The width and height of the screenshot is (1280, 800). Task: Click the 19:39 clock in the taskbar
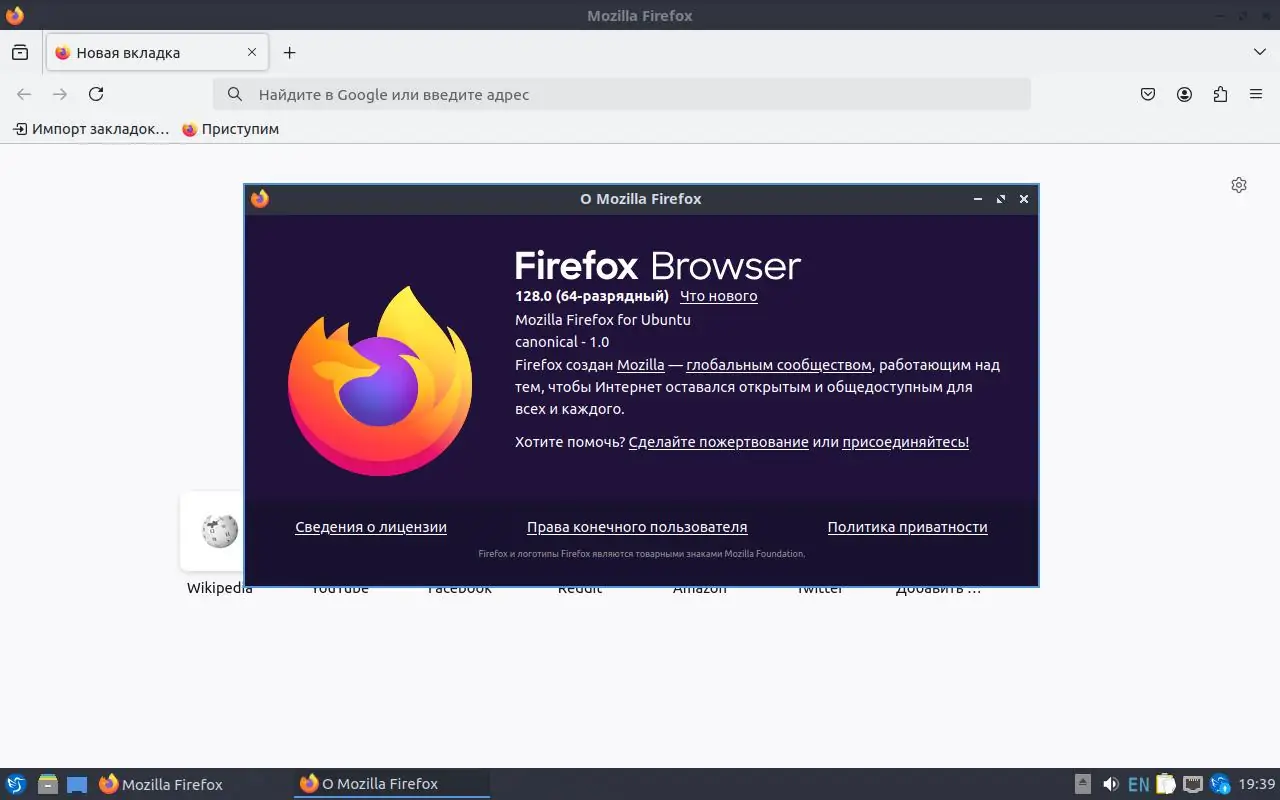(1257, 784)
